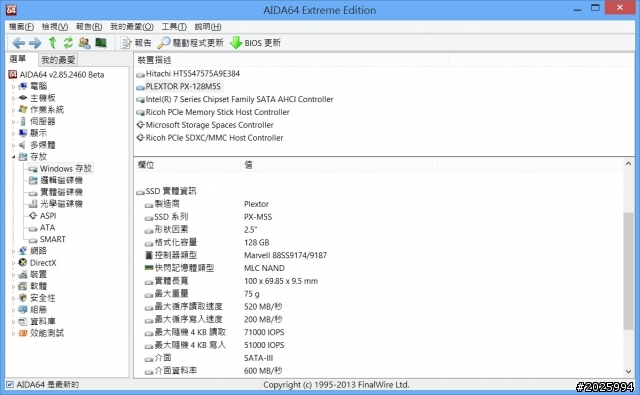Click scrollbar down arrow in details pane
Screen dimensions: 640x395
[629, 372]
